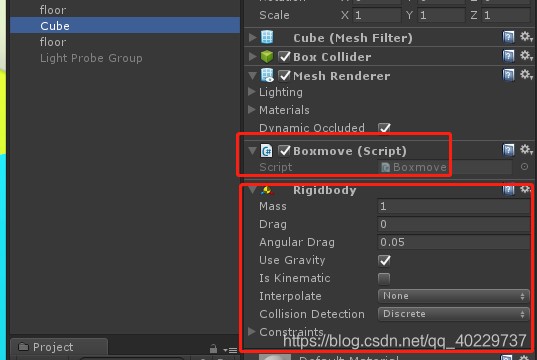Click the Cube (Mesh Filter) title text
This screenshot has width=537, height=360.
point(353,38)
